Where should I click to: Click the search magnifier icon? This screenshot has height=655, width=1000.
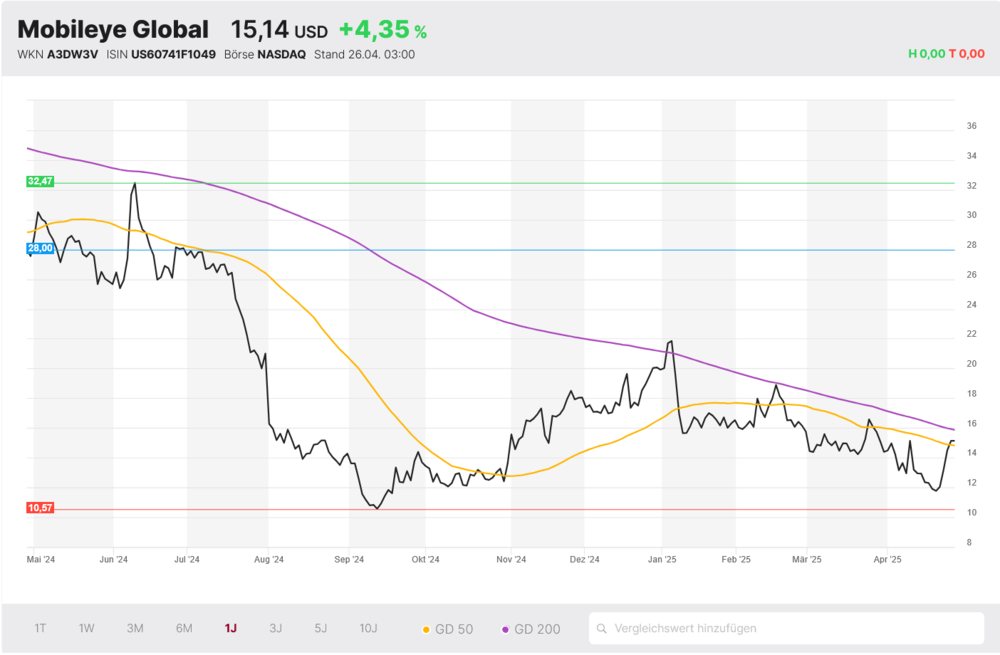click(x=601, y=629)
